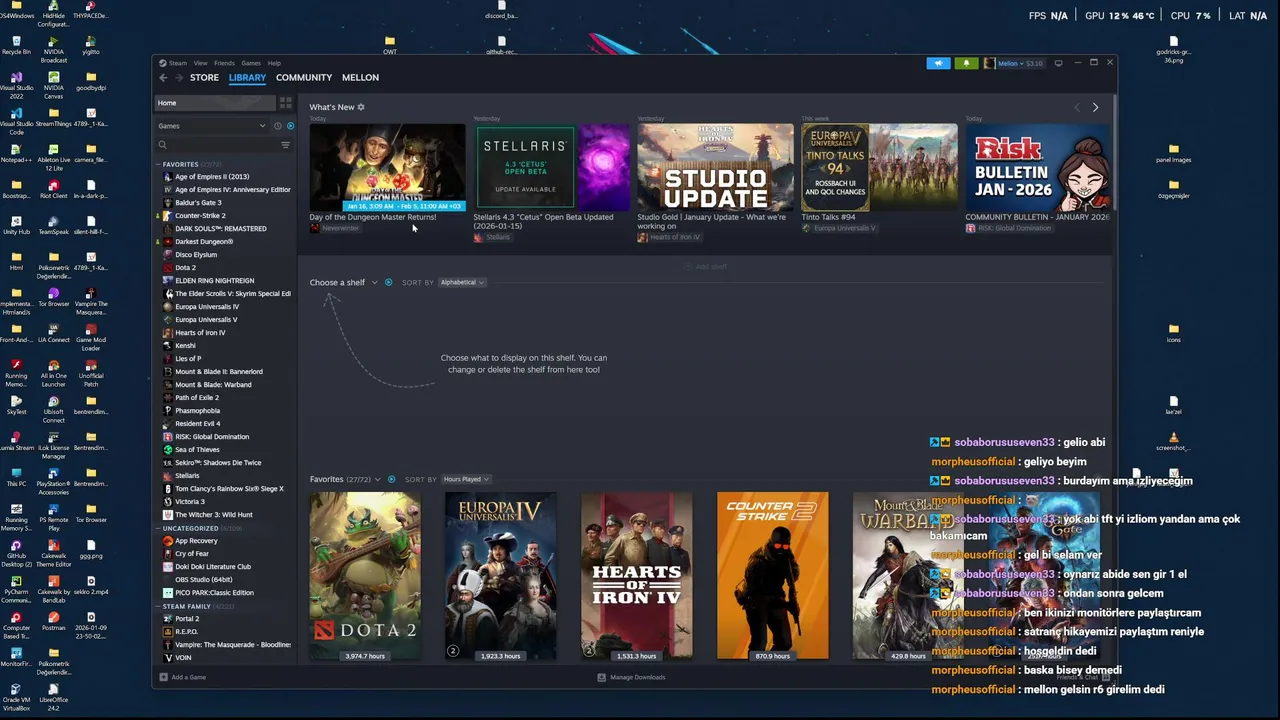Screen dimensions: 1280x720
Task: Open Europa Universalis IV cover art
Action: click(x=500, y=575)
